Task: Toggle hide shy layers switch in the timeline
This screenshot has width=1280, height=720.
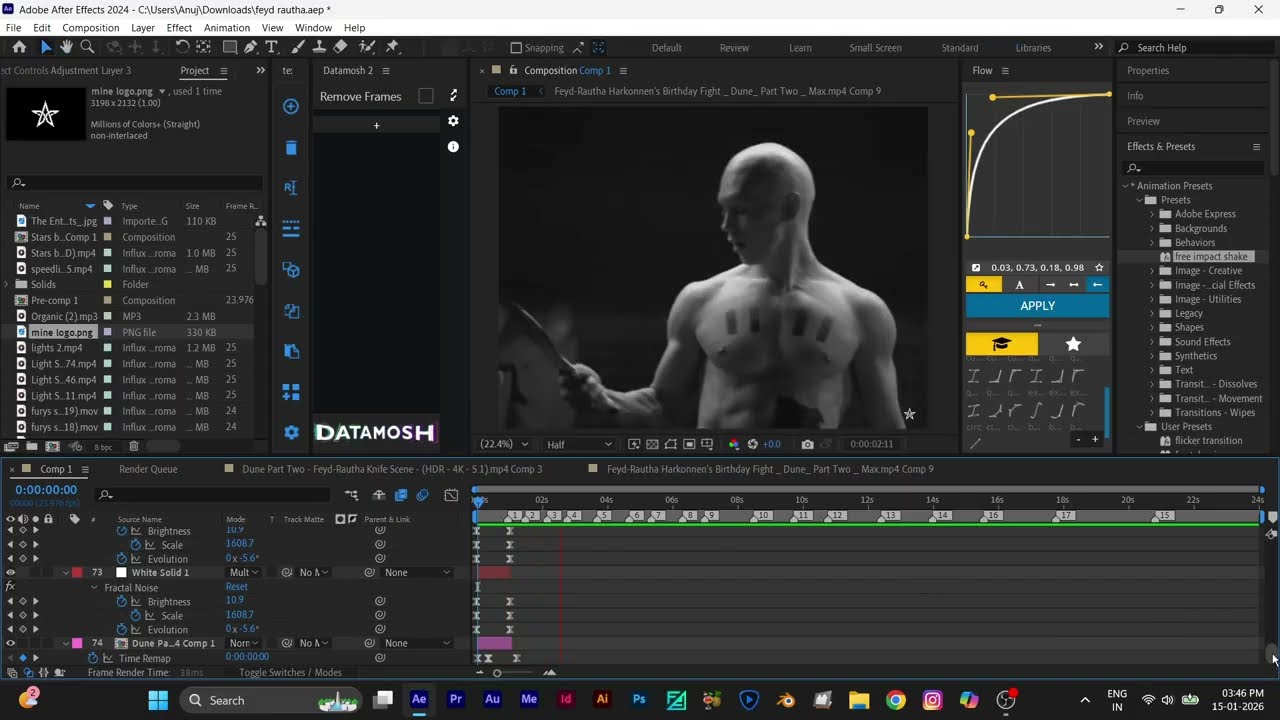Action: pyautogui.click(x=379, y=495)
